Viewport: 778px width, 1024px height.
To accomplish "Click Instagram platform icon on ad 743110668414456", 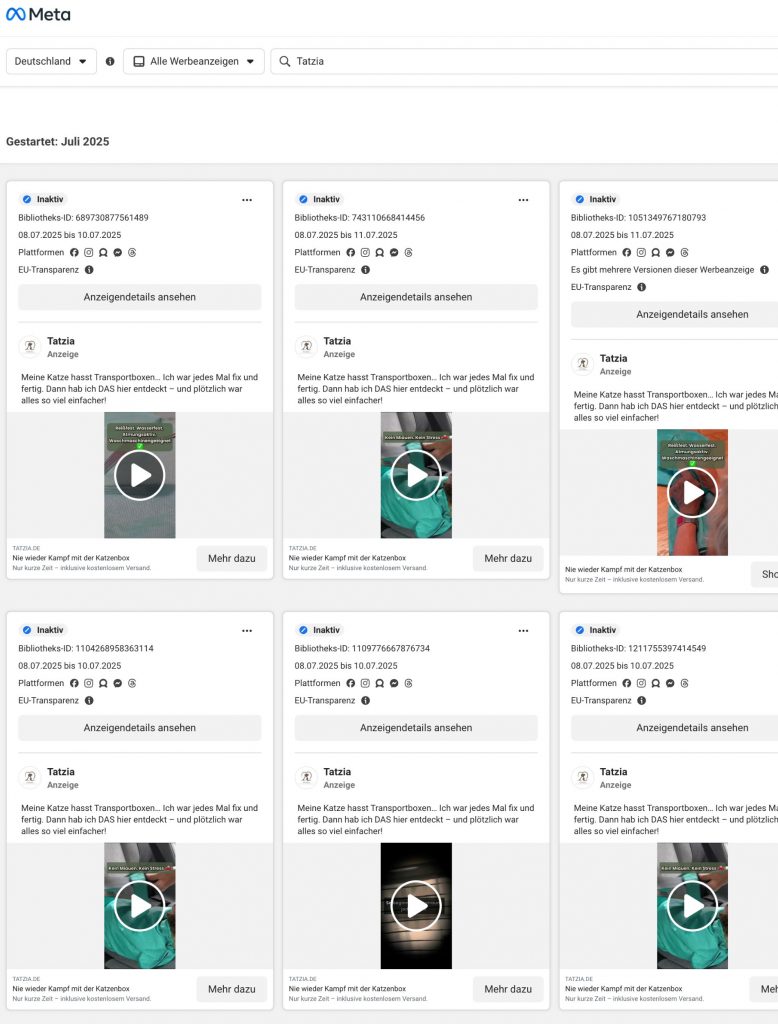I will click(365, 253).
